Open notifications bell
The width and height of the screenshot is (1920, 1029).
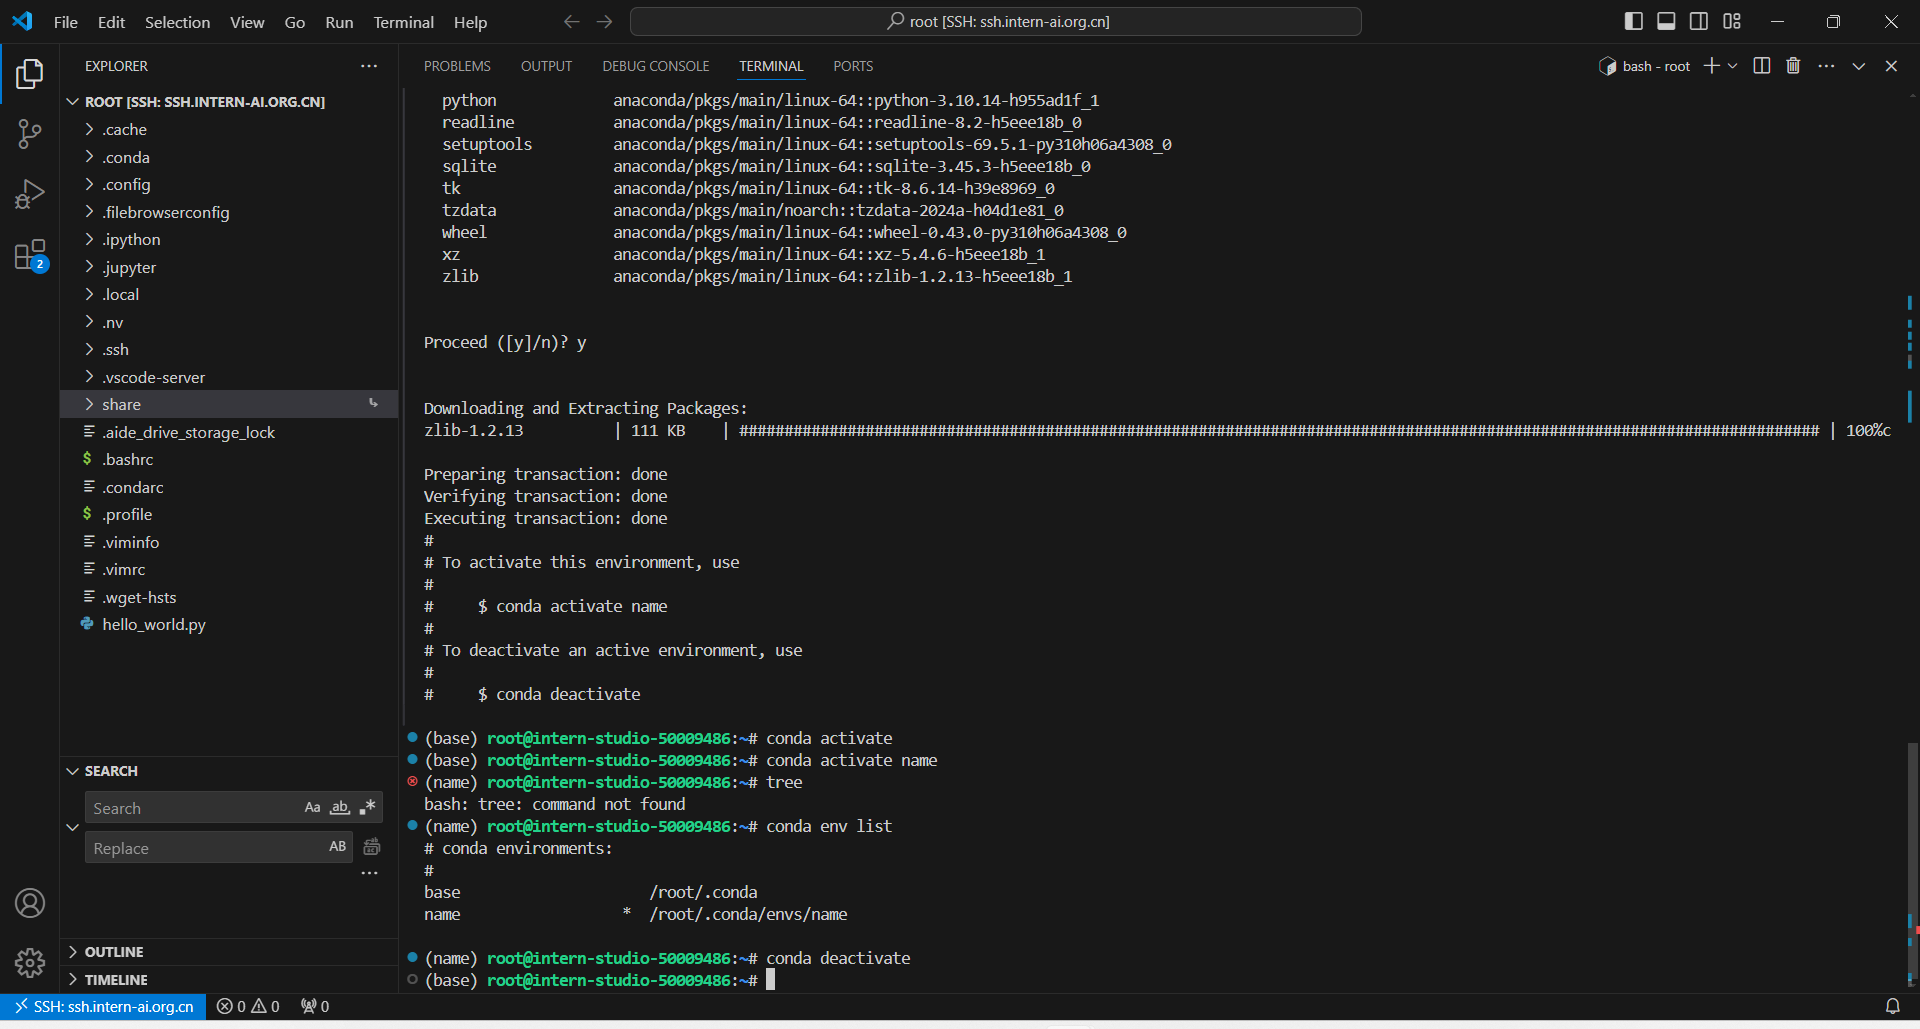pos(1892,1006)
